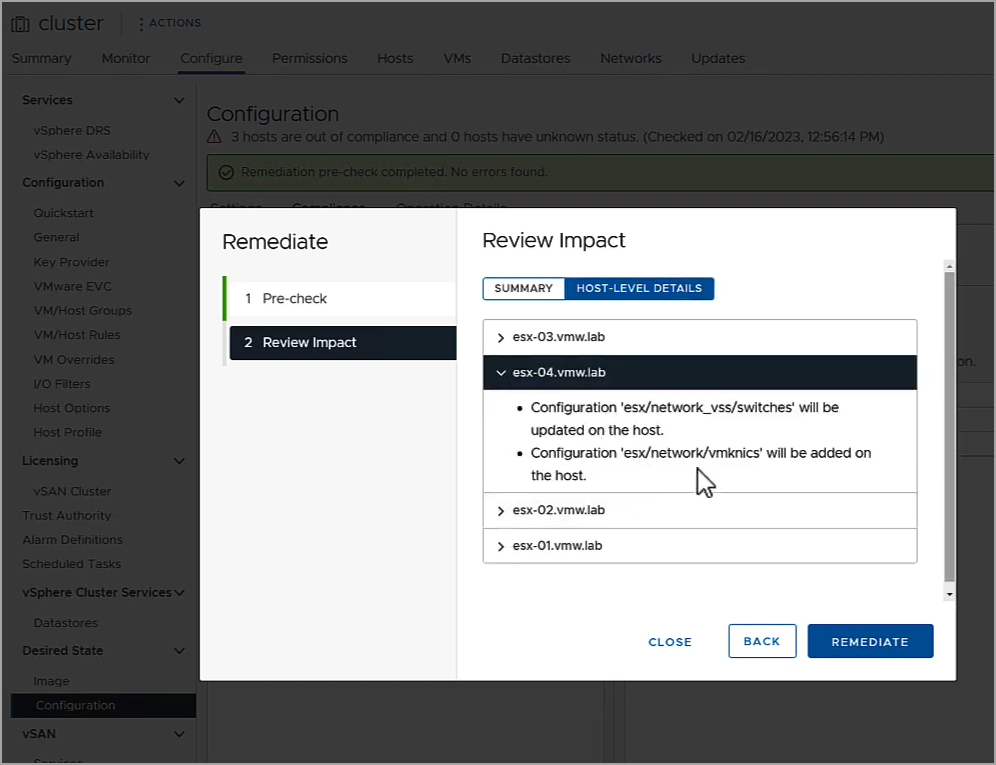This screenshot has height=765, width=996.
Task: Select the Host-Level Details toggle
Action: (639, 288)
